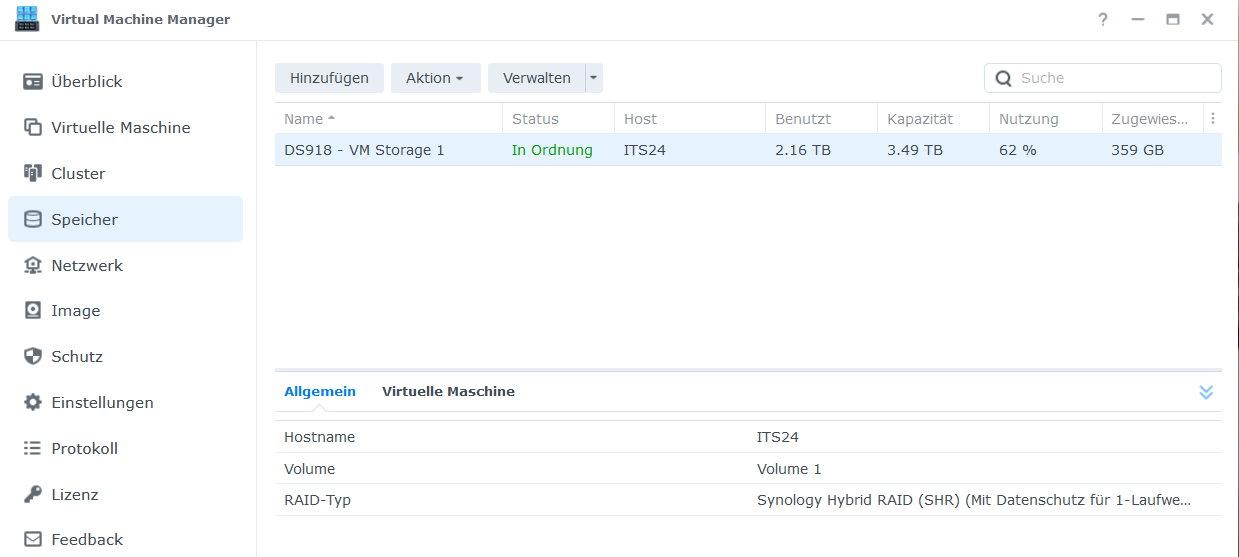Click the Verwalten button
This screenshot has height=557, width=1239.
[x=537, y=78]
